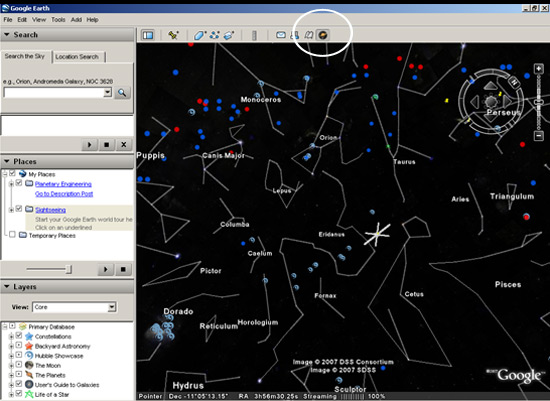550x401 pixels.
Task: Uncheck the Constellations layer checkbox
Action: [19, 336]
